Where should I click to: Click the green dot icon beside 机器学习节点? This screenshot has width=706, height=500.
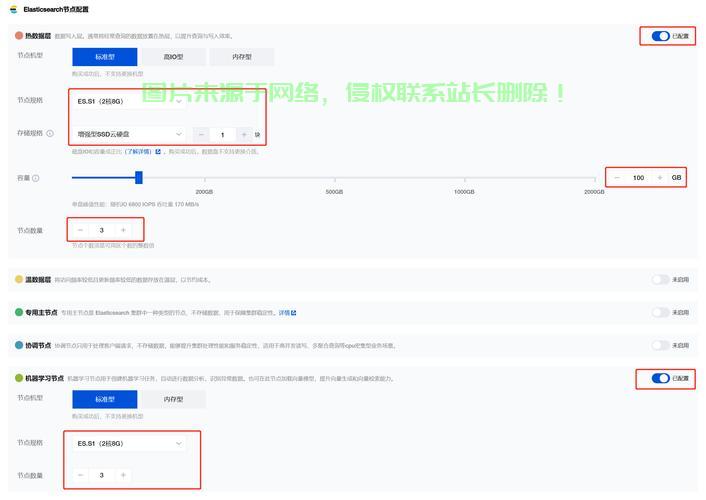coord(19,378)
